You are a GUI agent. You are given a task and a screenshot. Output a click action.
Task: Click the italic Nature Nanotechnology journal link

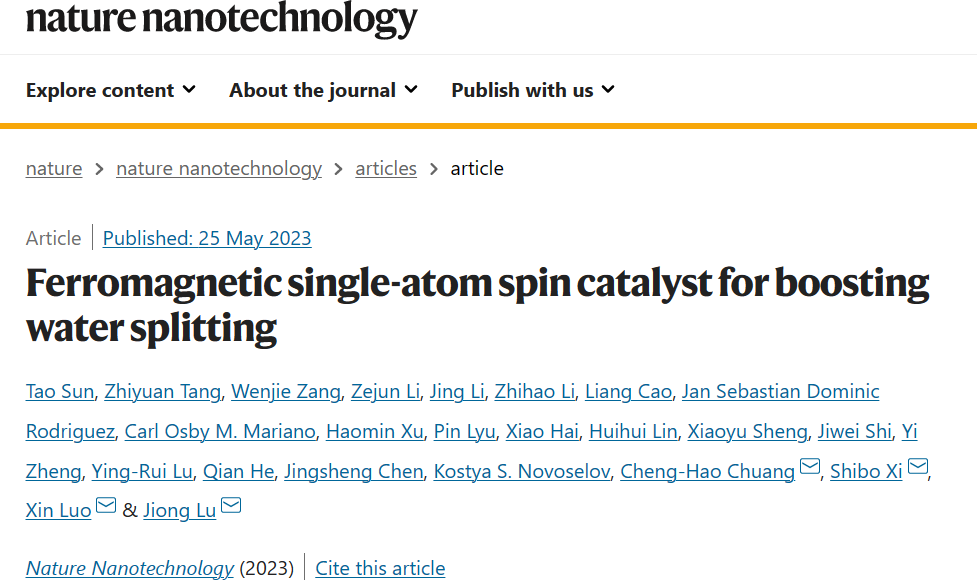(x=130, y=568)
